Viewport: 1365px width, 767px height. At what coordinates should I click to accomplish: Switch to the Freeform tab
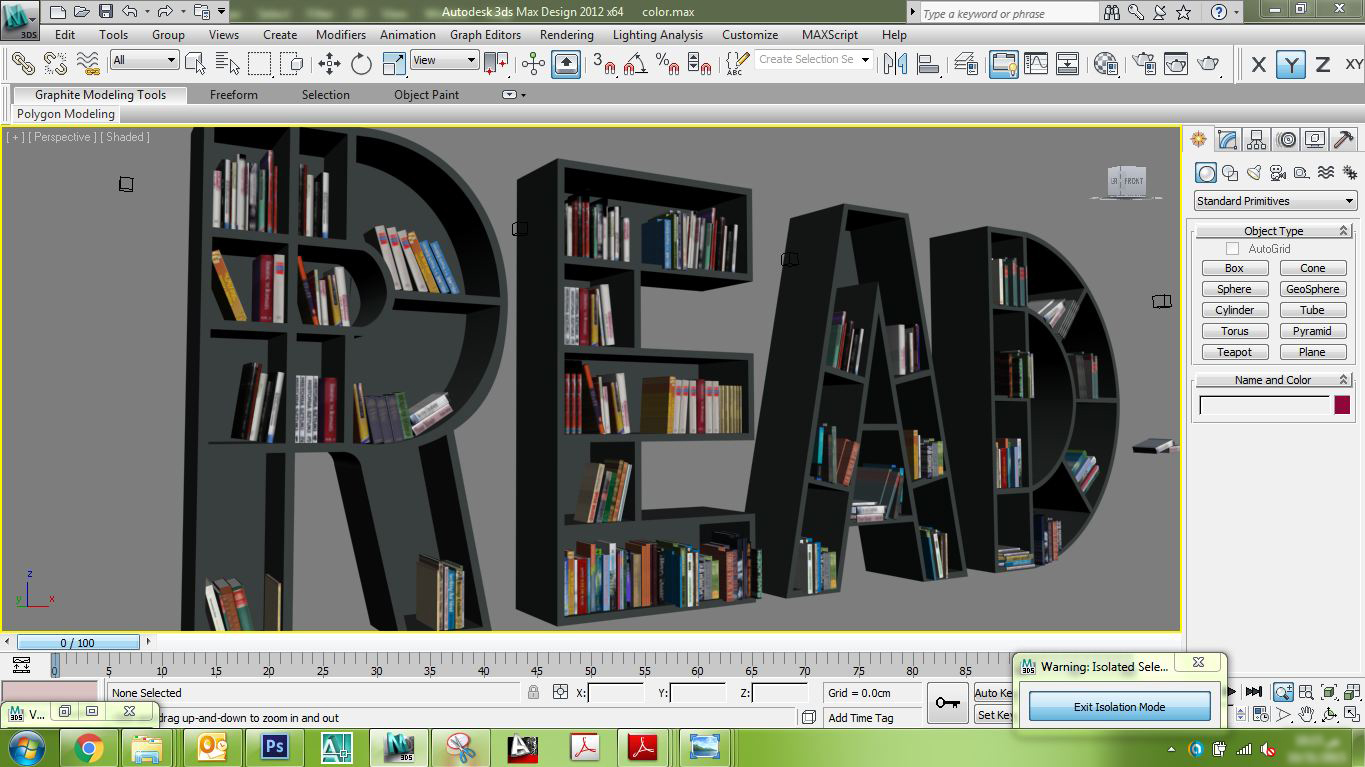click(x=234, y=95)
